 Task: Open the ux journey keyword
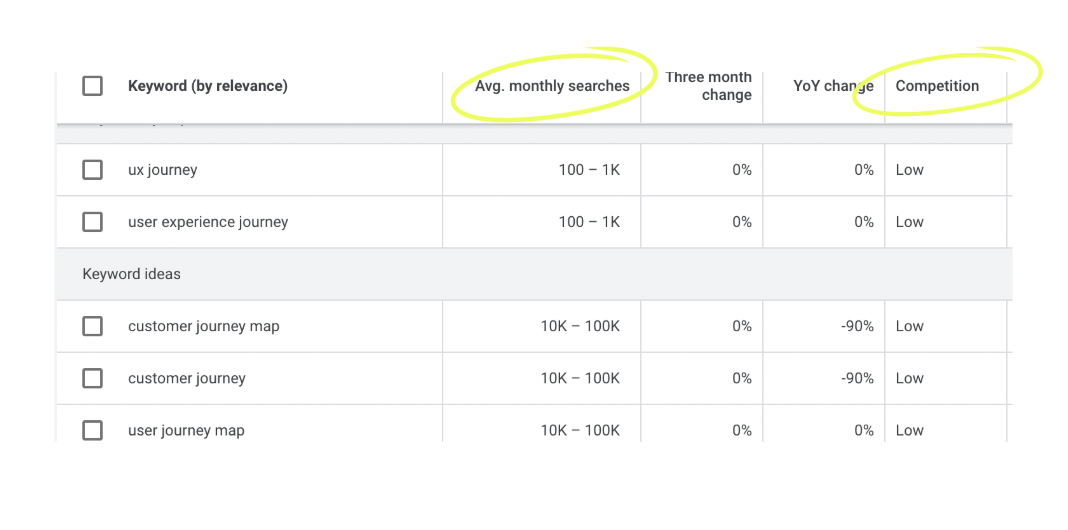click(162, 170)
